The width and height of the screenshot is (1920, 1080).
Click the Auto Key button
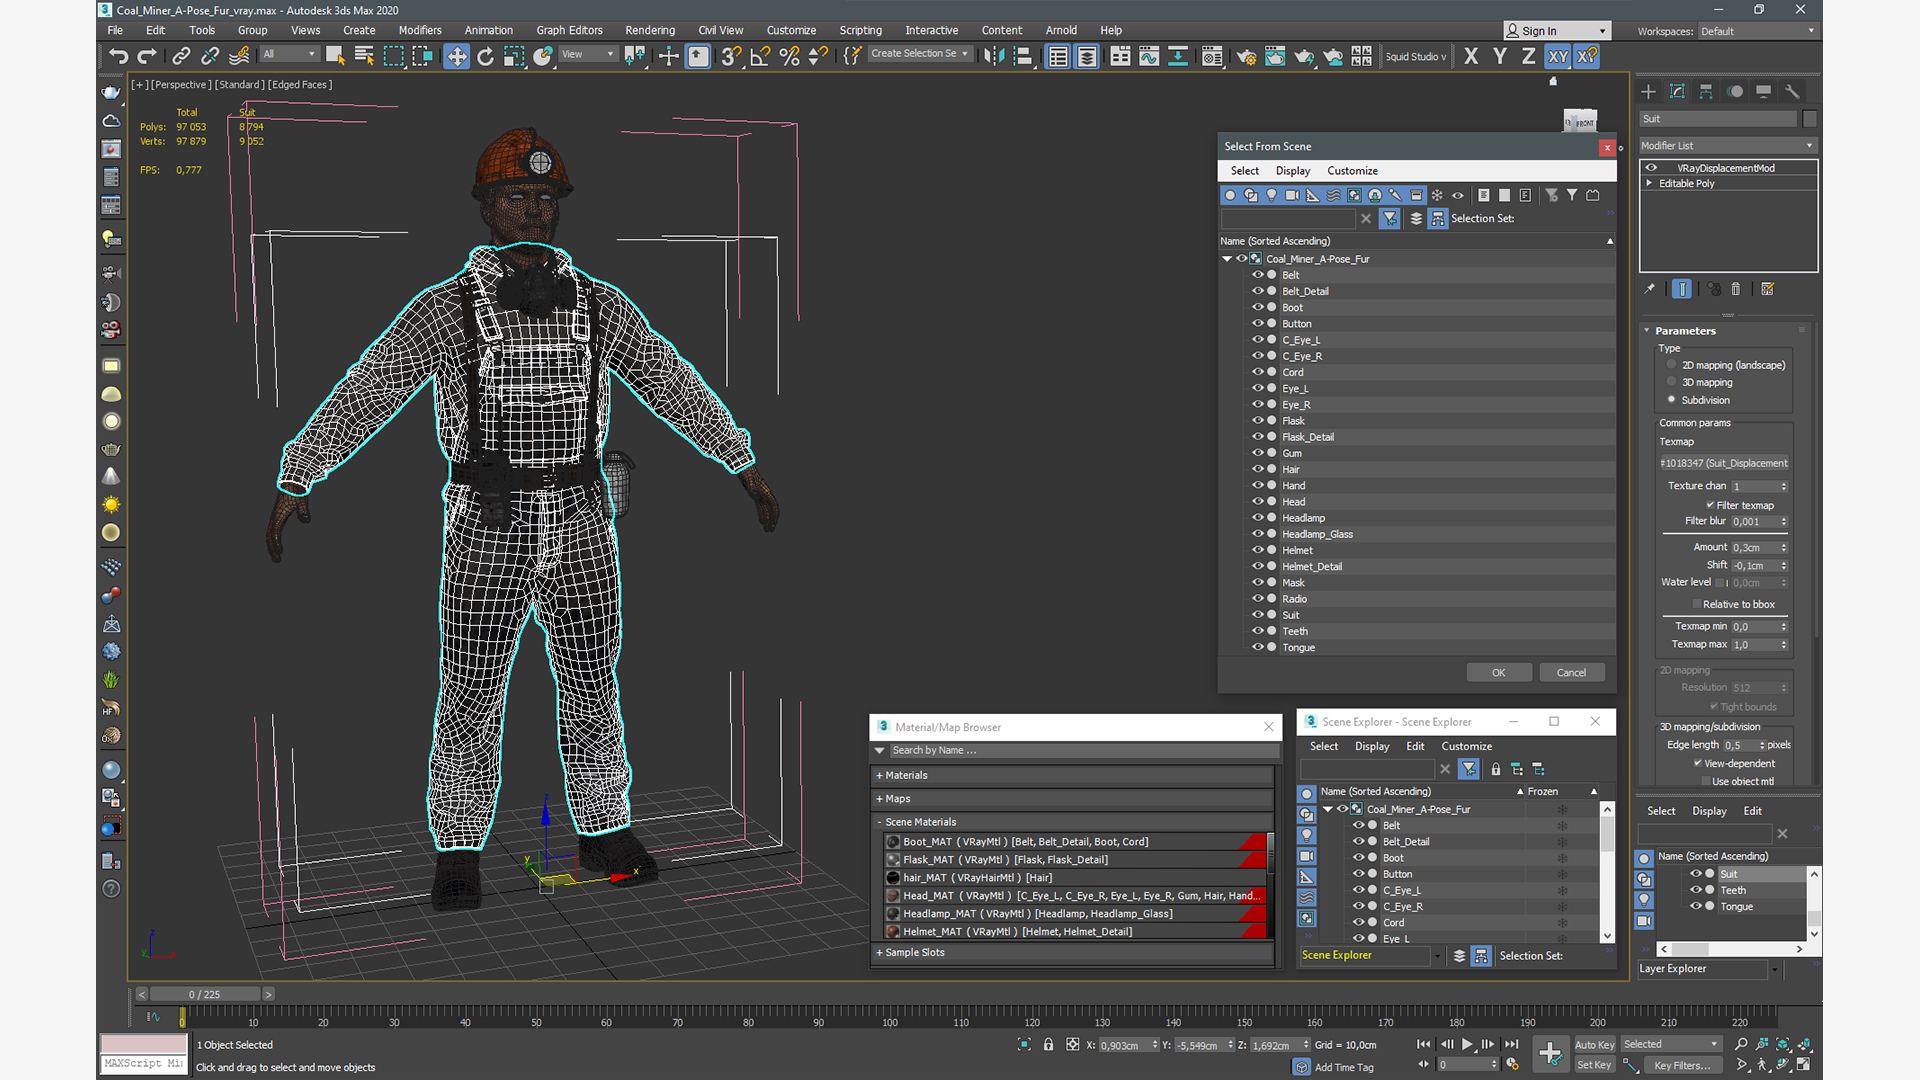coord(1594,1044)
